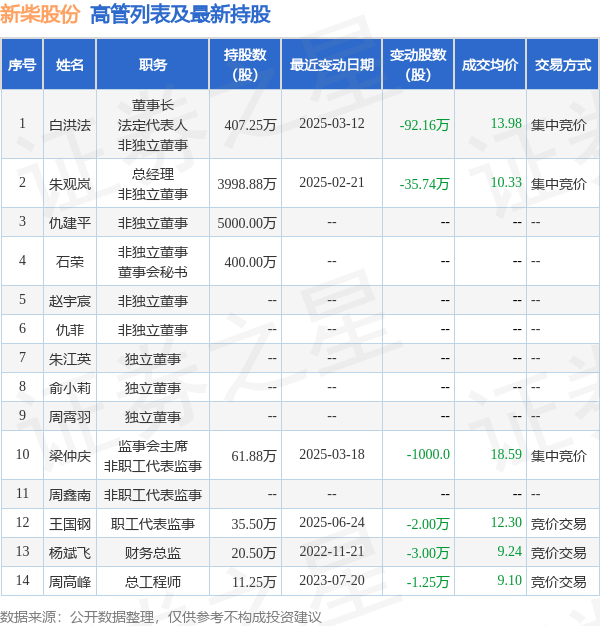Screen dimensions: 600x626
Task: Select the name 仇菲
Action: click(70, 329)
